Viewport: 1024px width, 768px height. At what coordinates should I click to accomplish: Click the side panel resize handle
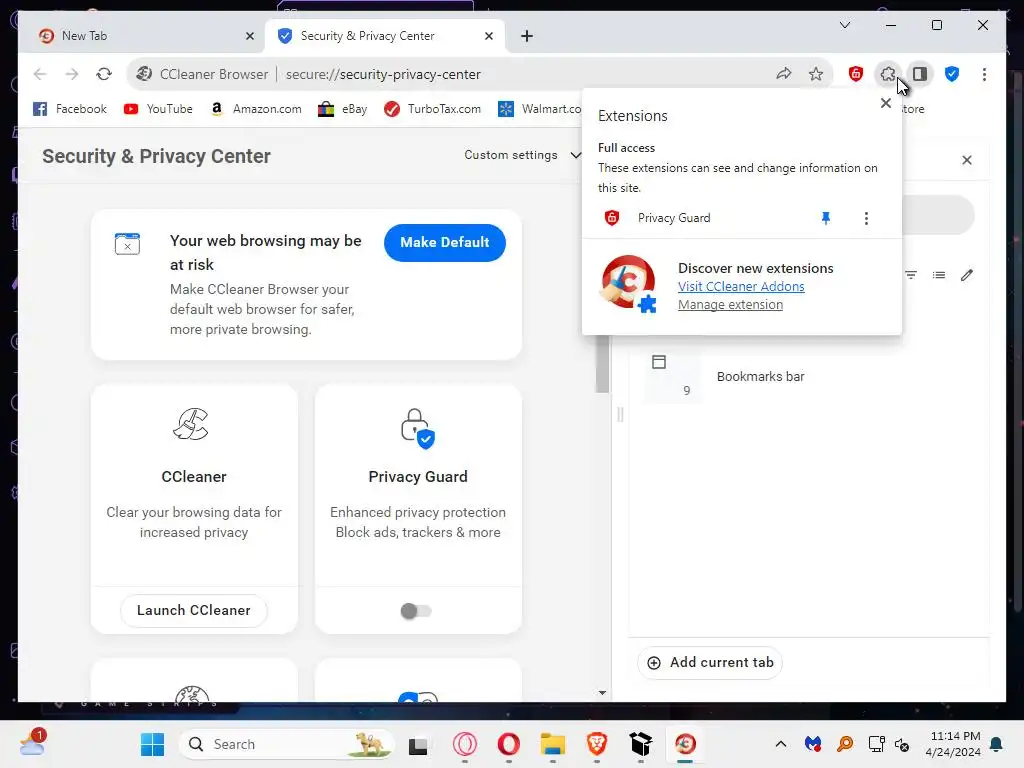coord(620,414)
